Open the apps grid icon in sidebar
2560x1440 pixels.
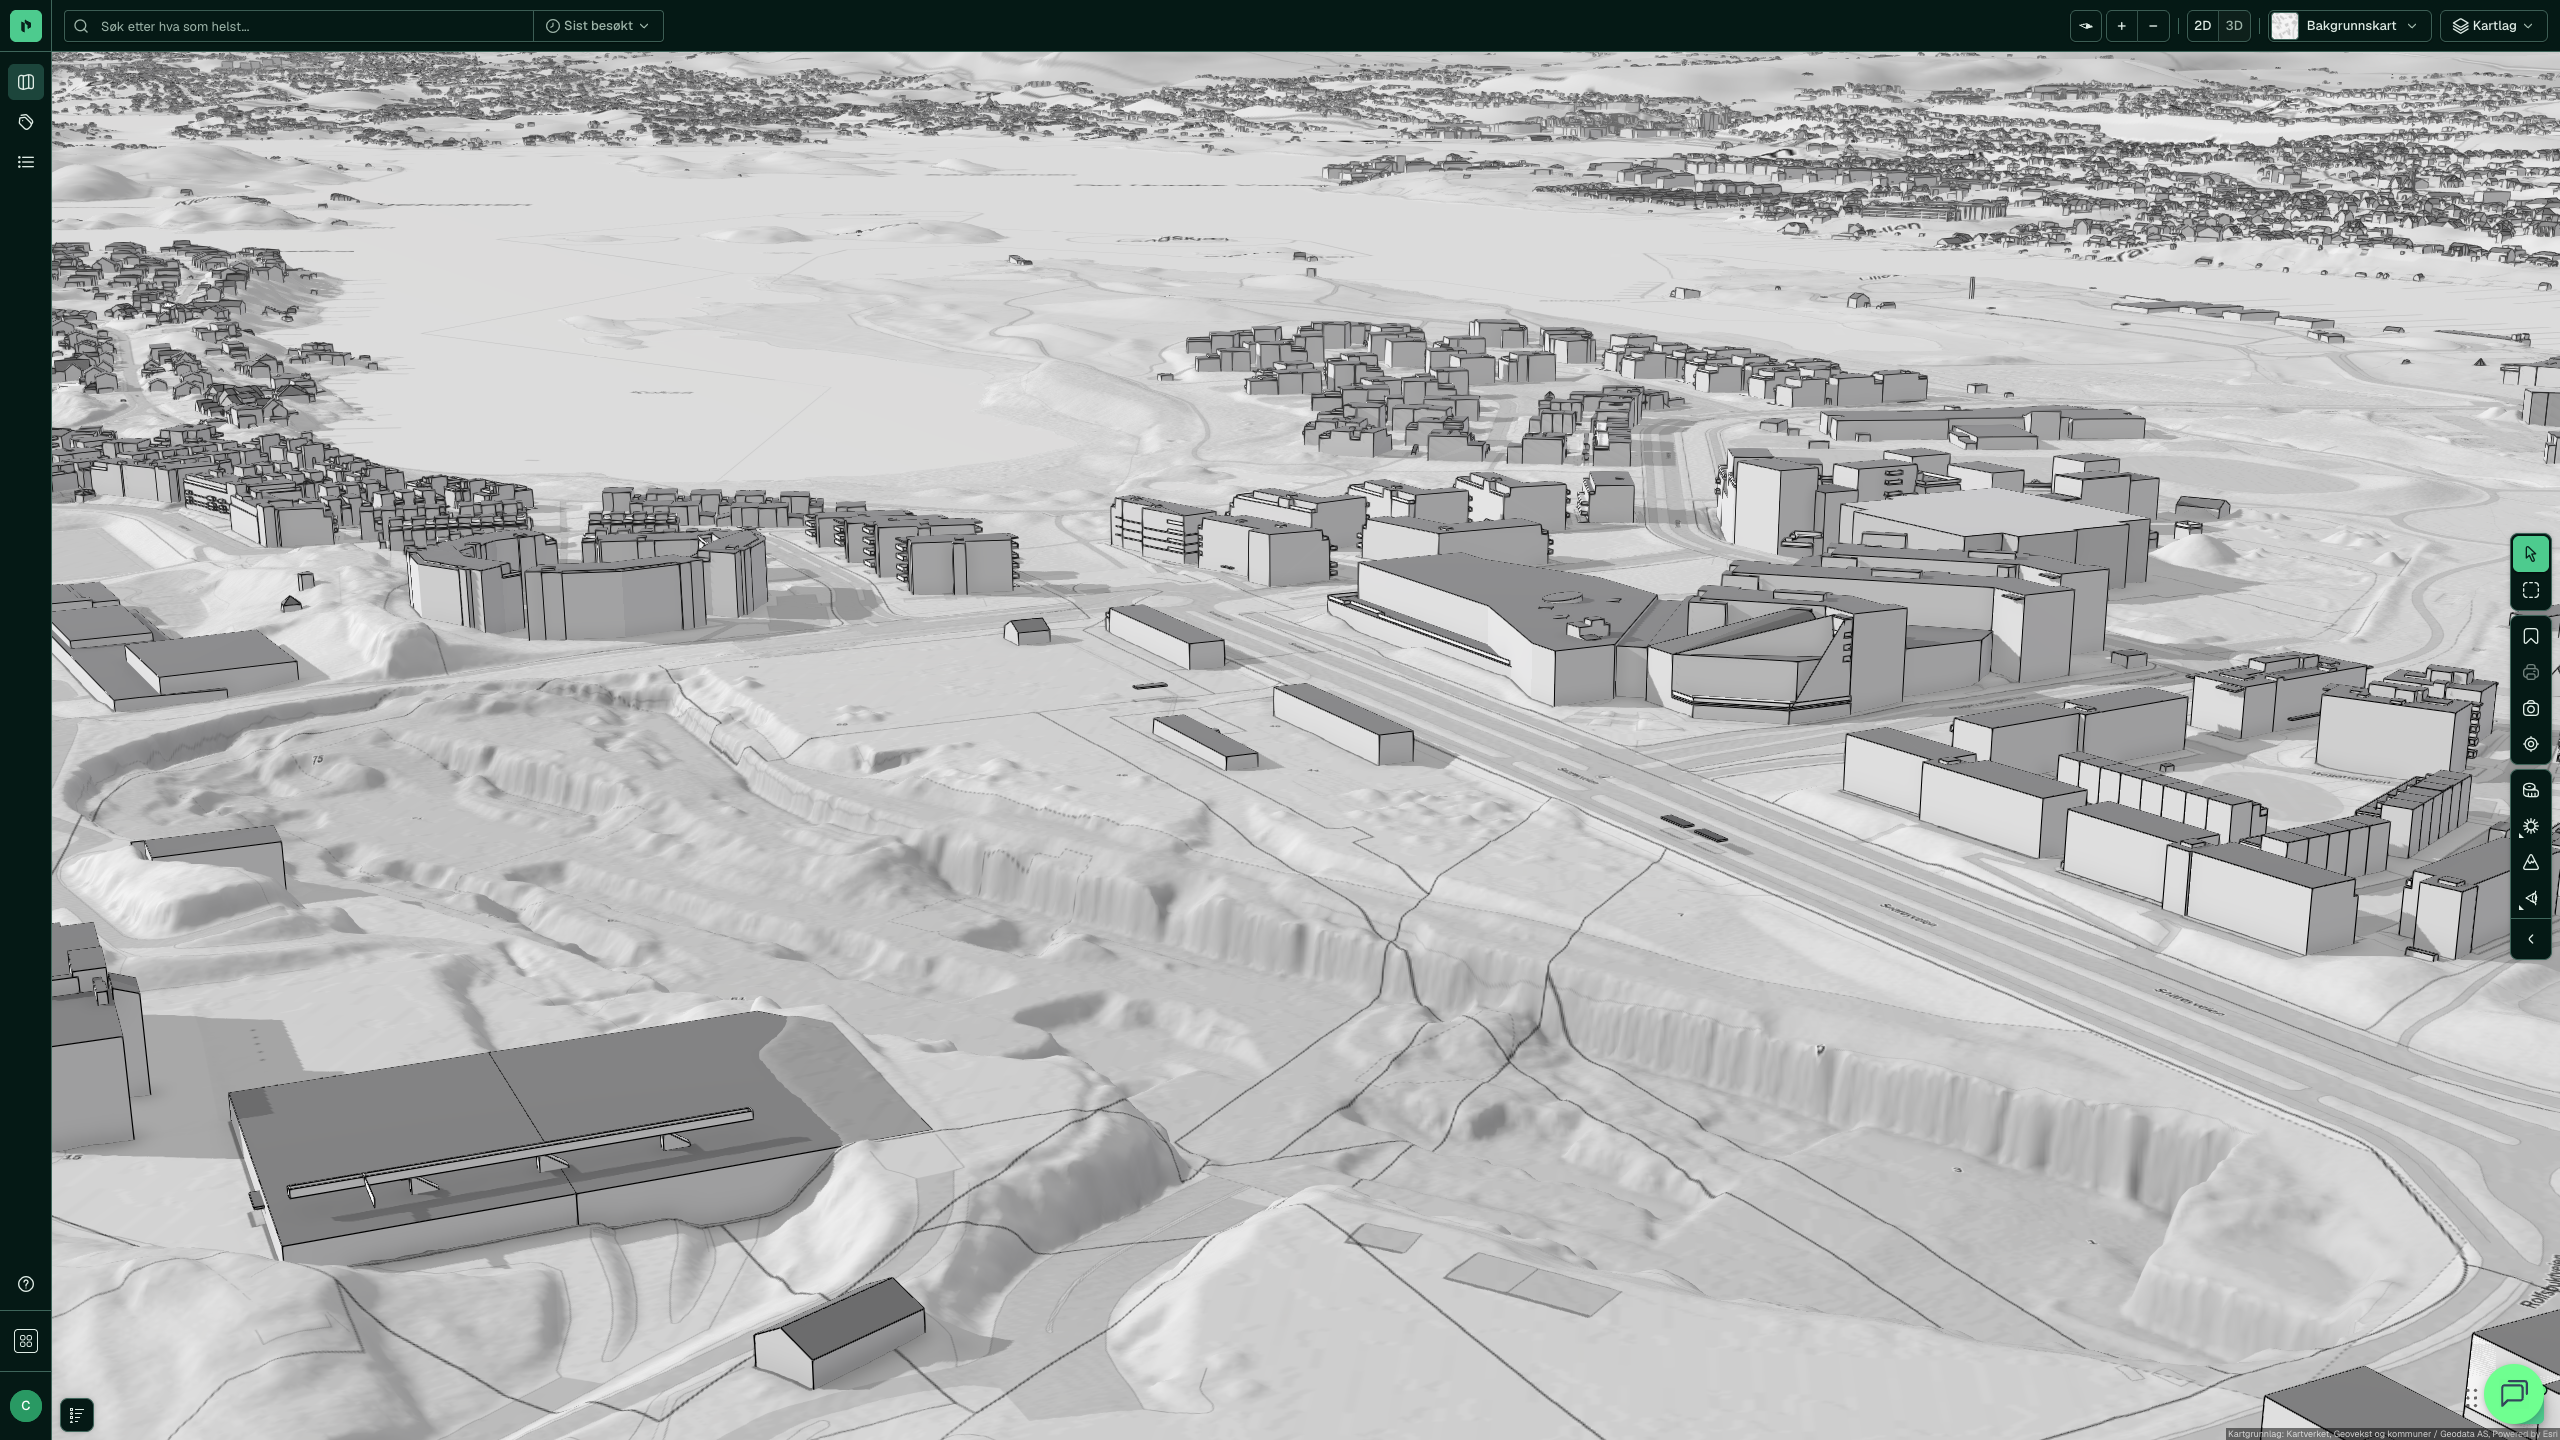26,1341
